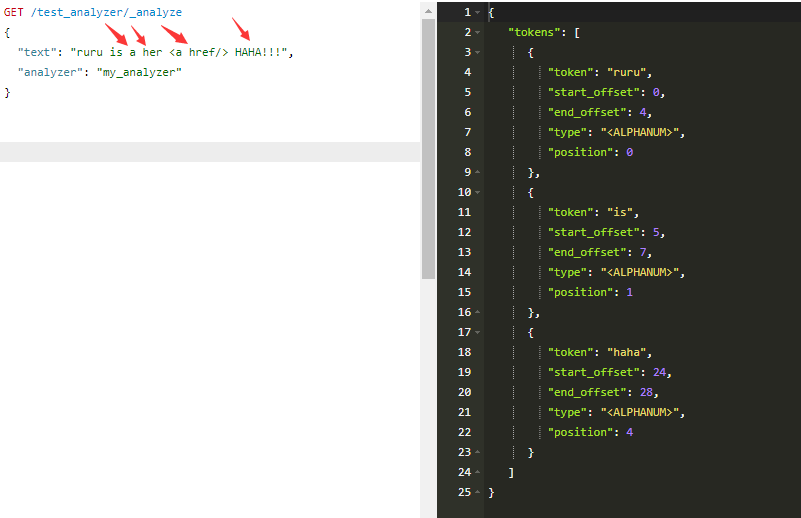Click the "token": "is" line

click(x=593, y=212)
